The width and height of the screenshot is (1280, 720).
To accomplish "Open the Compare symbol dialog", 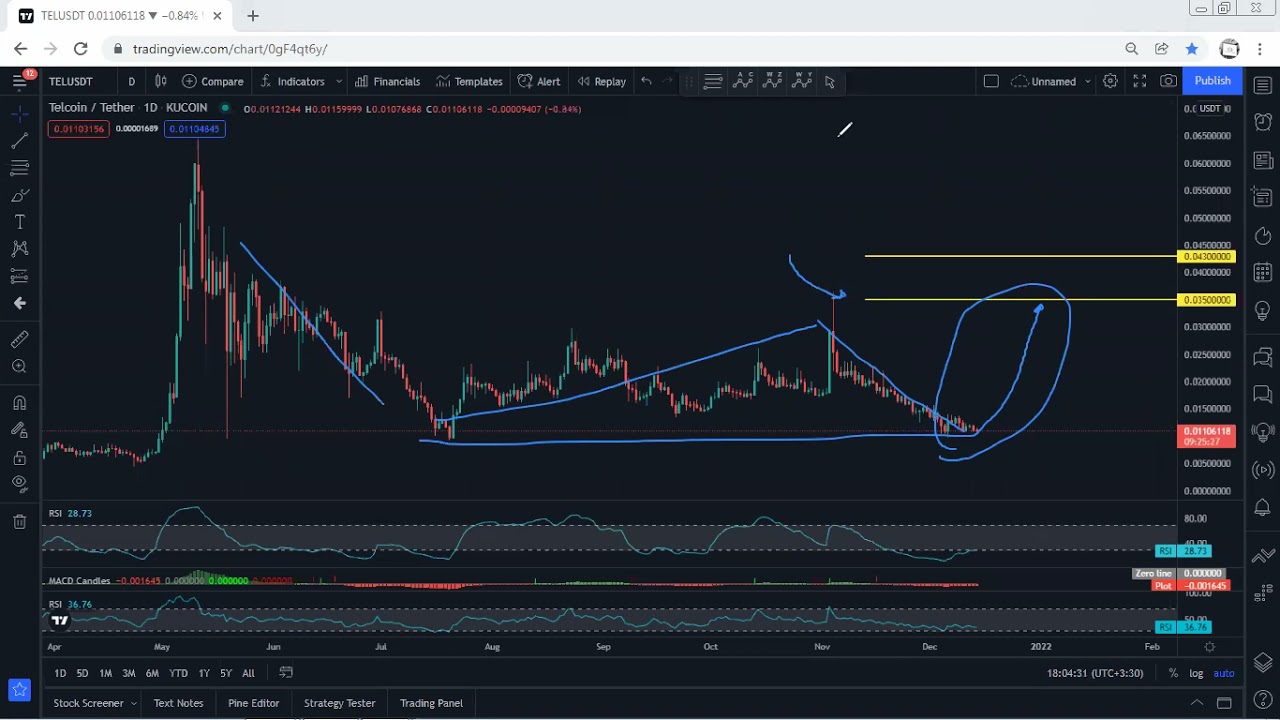I will coord(213,81).
